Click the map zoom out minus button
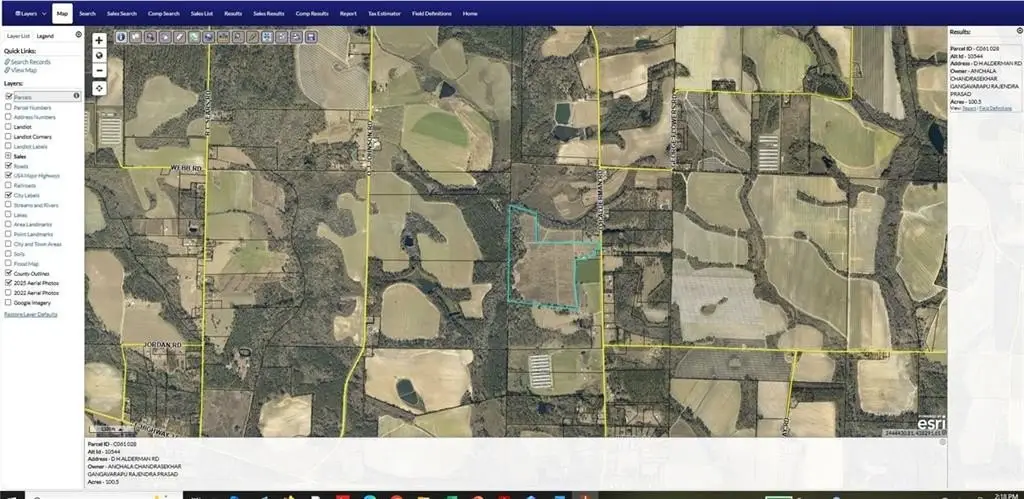The image size is (1024, 499). click(99, 70)
